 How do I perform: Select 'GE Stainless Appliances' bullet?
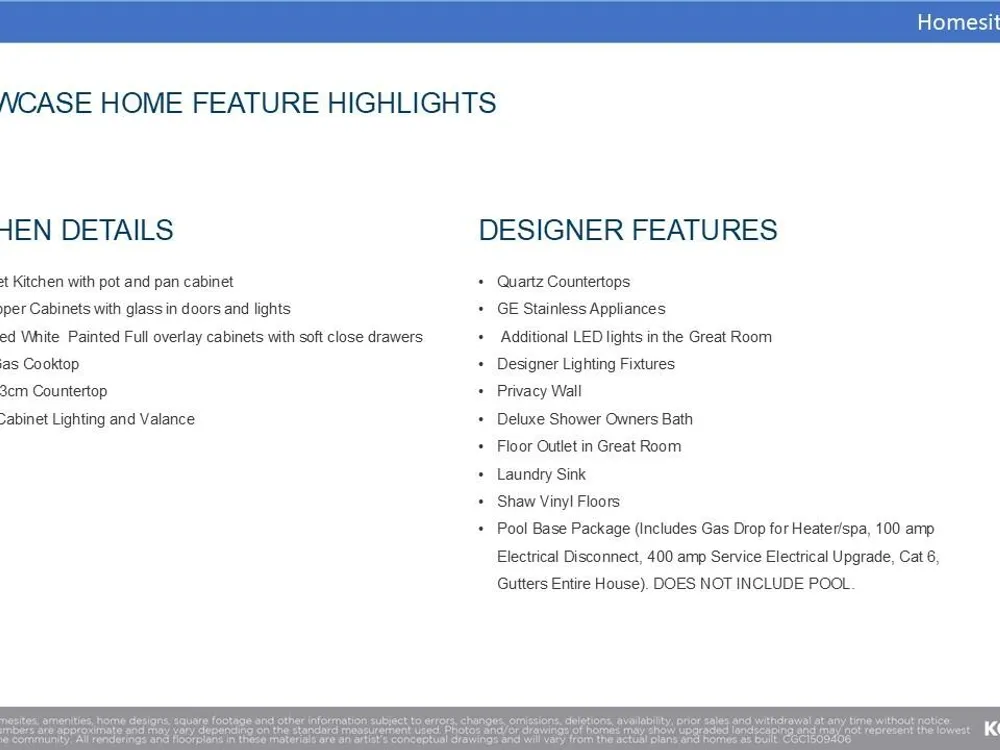coord(581,309)
